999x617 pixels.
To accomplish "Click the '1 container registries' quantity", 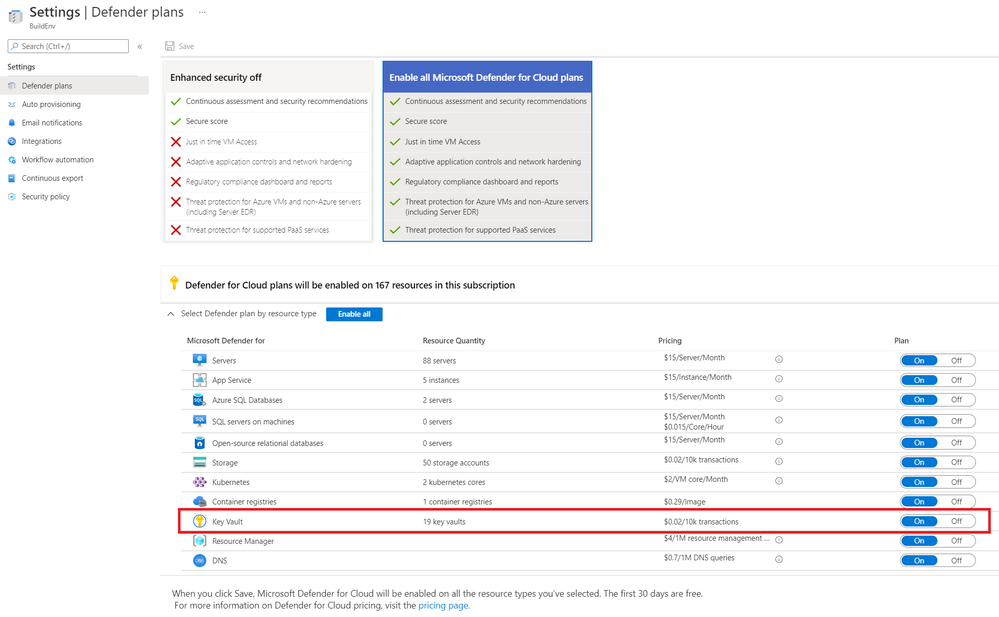I will (x=457, y=502).
